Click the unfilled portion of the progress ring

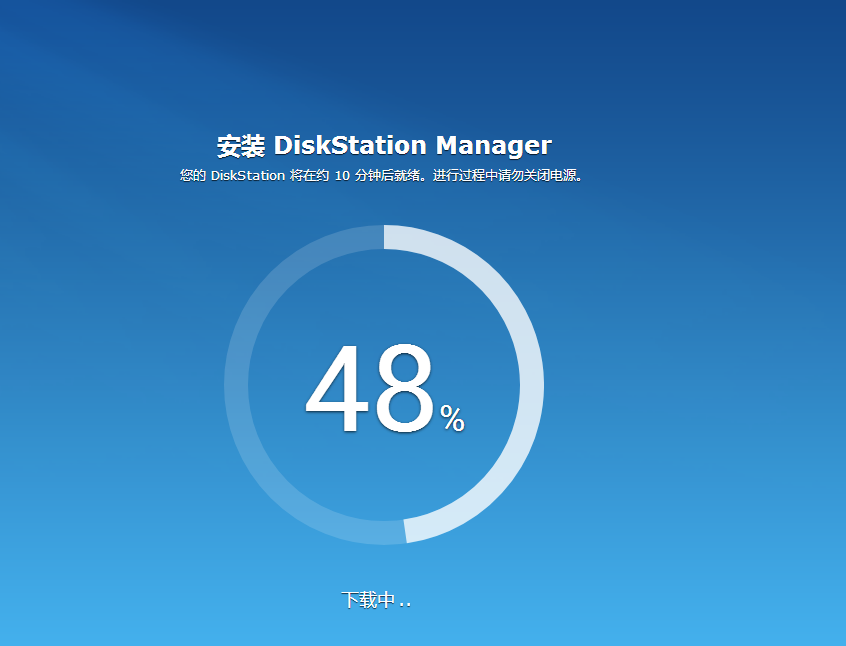click(236, 385)
